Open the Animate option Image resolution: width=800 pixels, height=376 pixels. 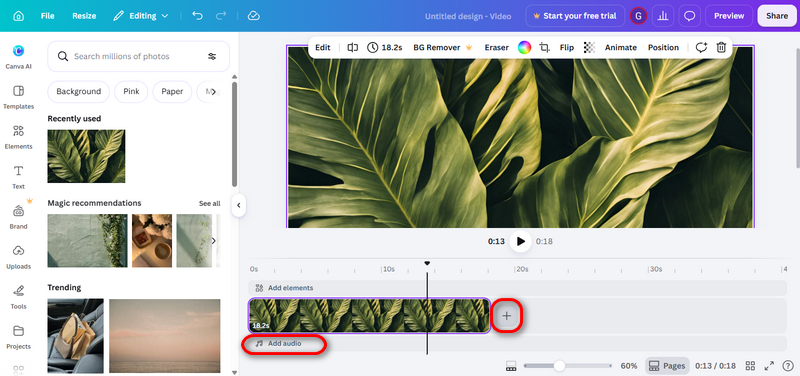(x=621, y=47)
